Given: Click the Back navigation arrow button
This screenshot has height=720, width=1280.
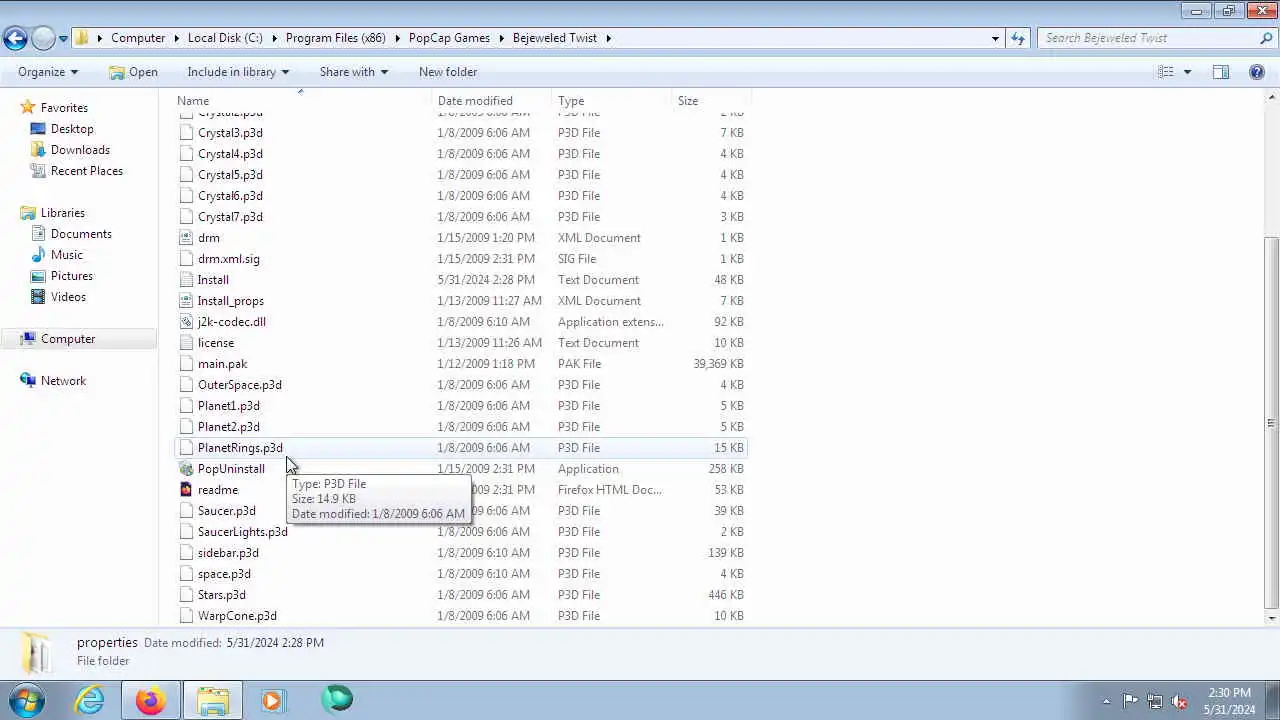Looking at the screenshot, I should click(x=15, y=38).
